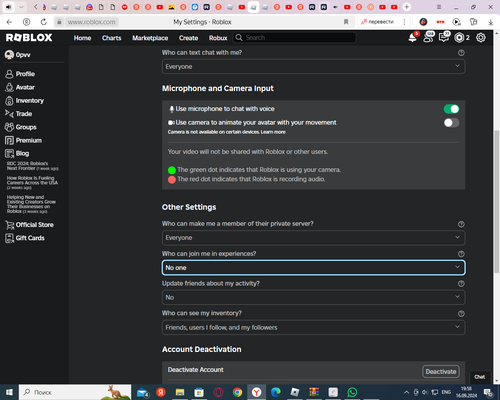Open Gift Cards from the sidebar
500x400 pixels.
coord(25,238)
